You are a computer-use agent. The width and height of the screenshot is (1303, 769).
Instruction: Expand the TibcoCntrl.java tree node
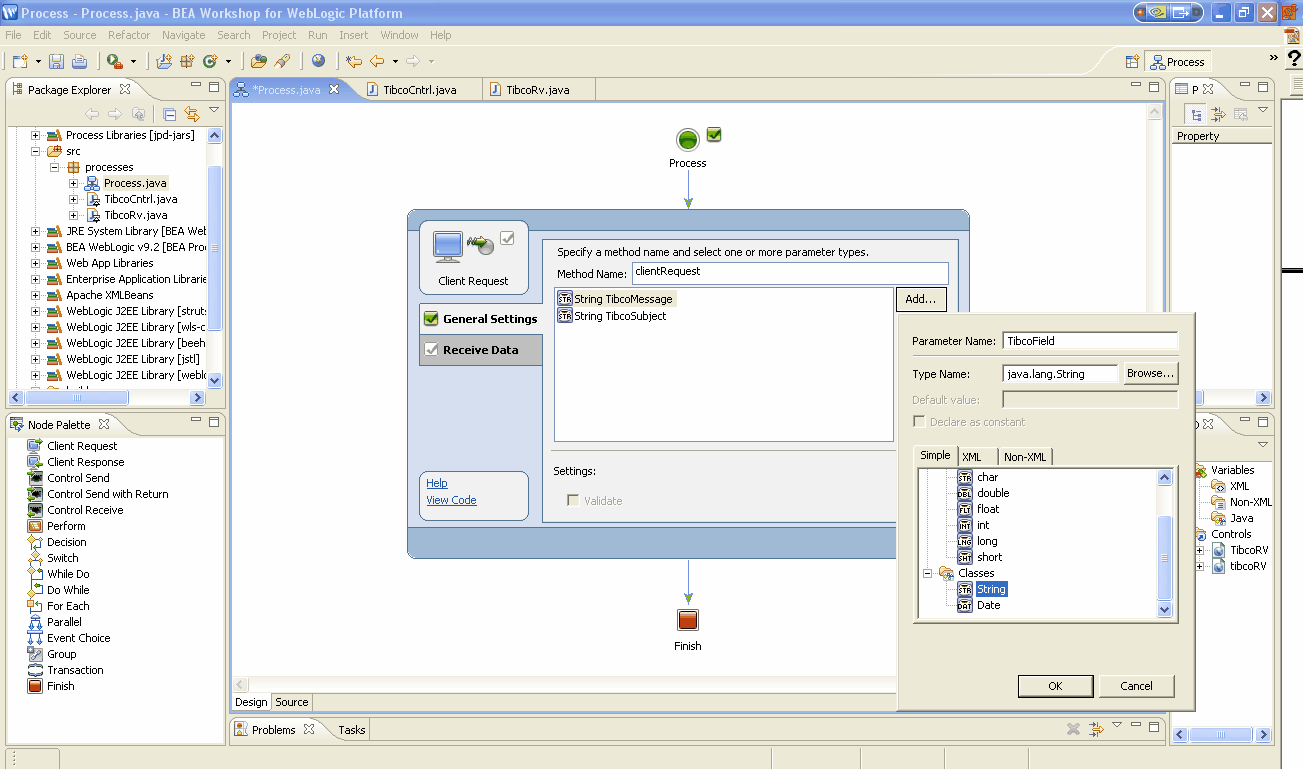73,199
